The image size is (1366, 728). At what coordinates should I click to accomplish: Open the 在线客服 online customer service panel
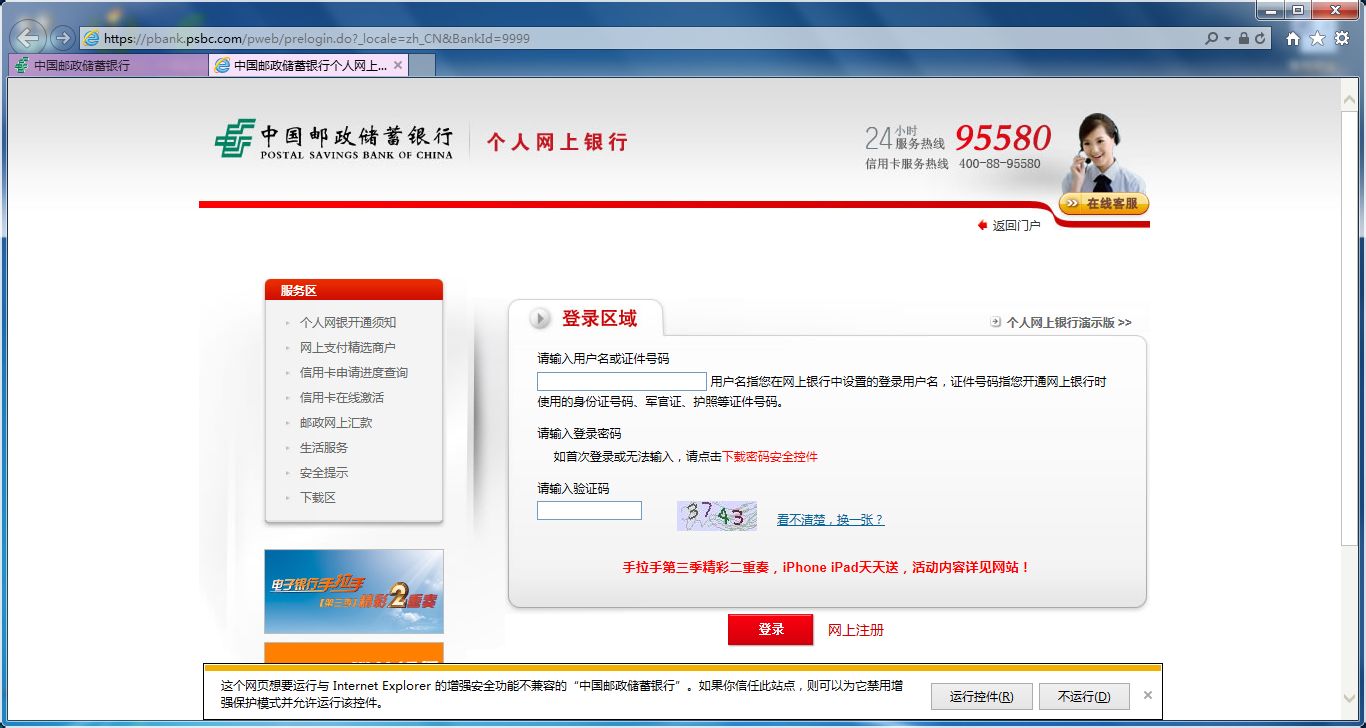point(1103,203)
